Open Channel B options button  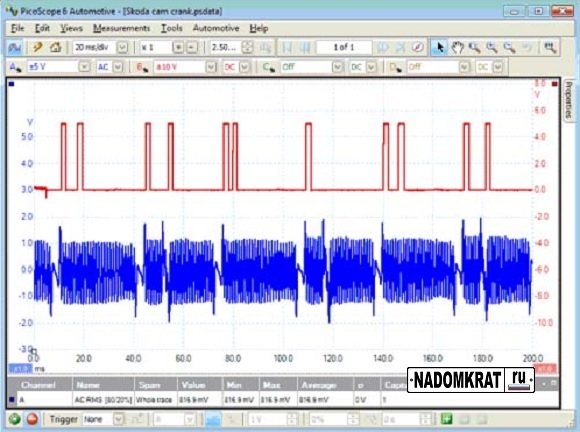(x=142, y=67)
